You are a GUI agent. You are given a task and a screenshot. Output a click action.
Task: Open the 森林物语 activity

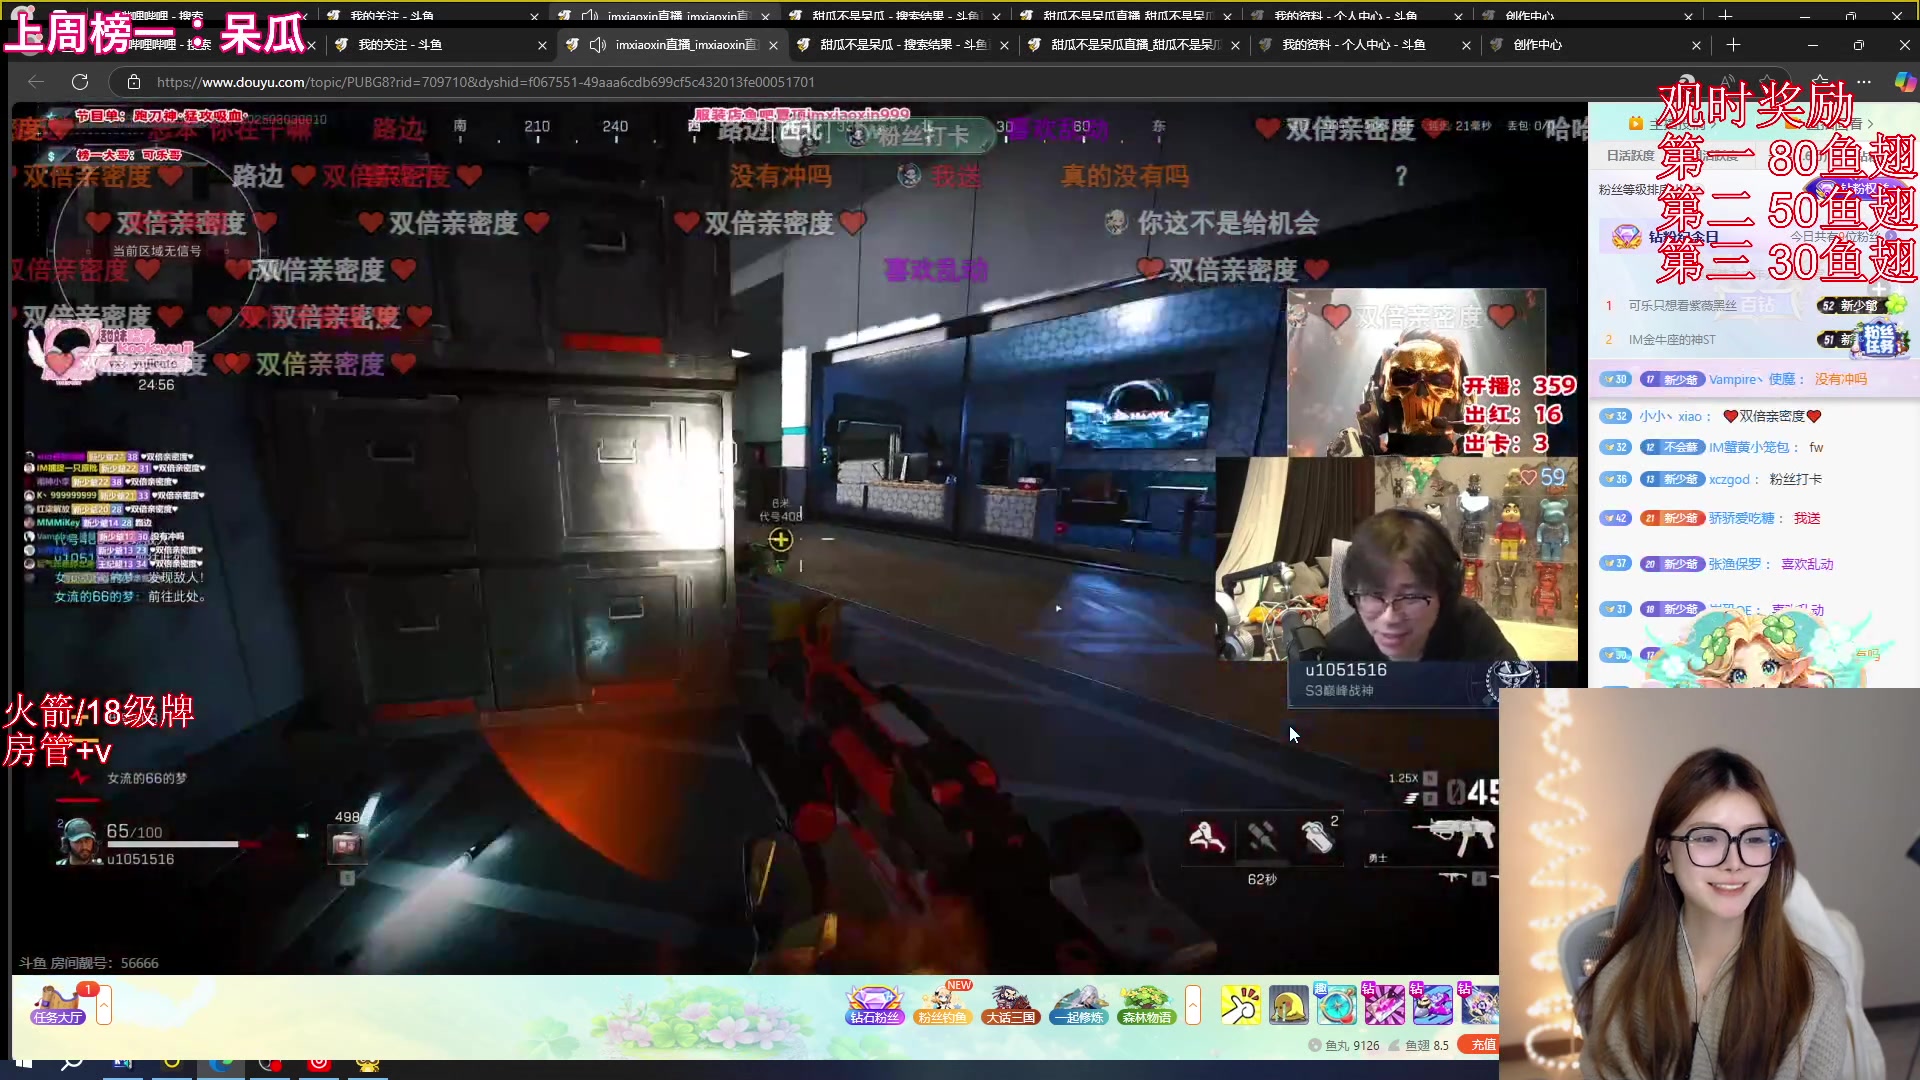[x=1147, y=1005]
